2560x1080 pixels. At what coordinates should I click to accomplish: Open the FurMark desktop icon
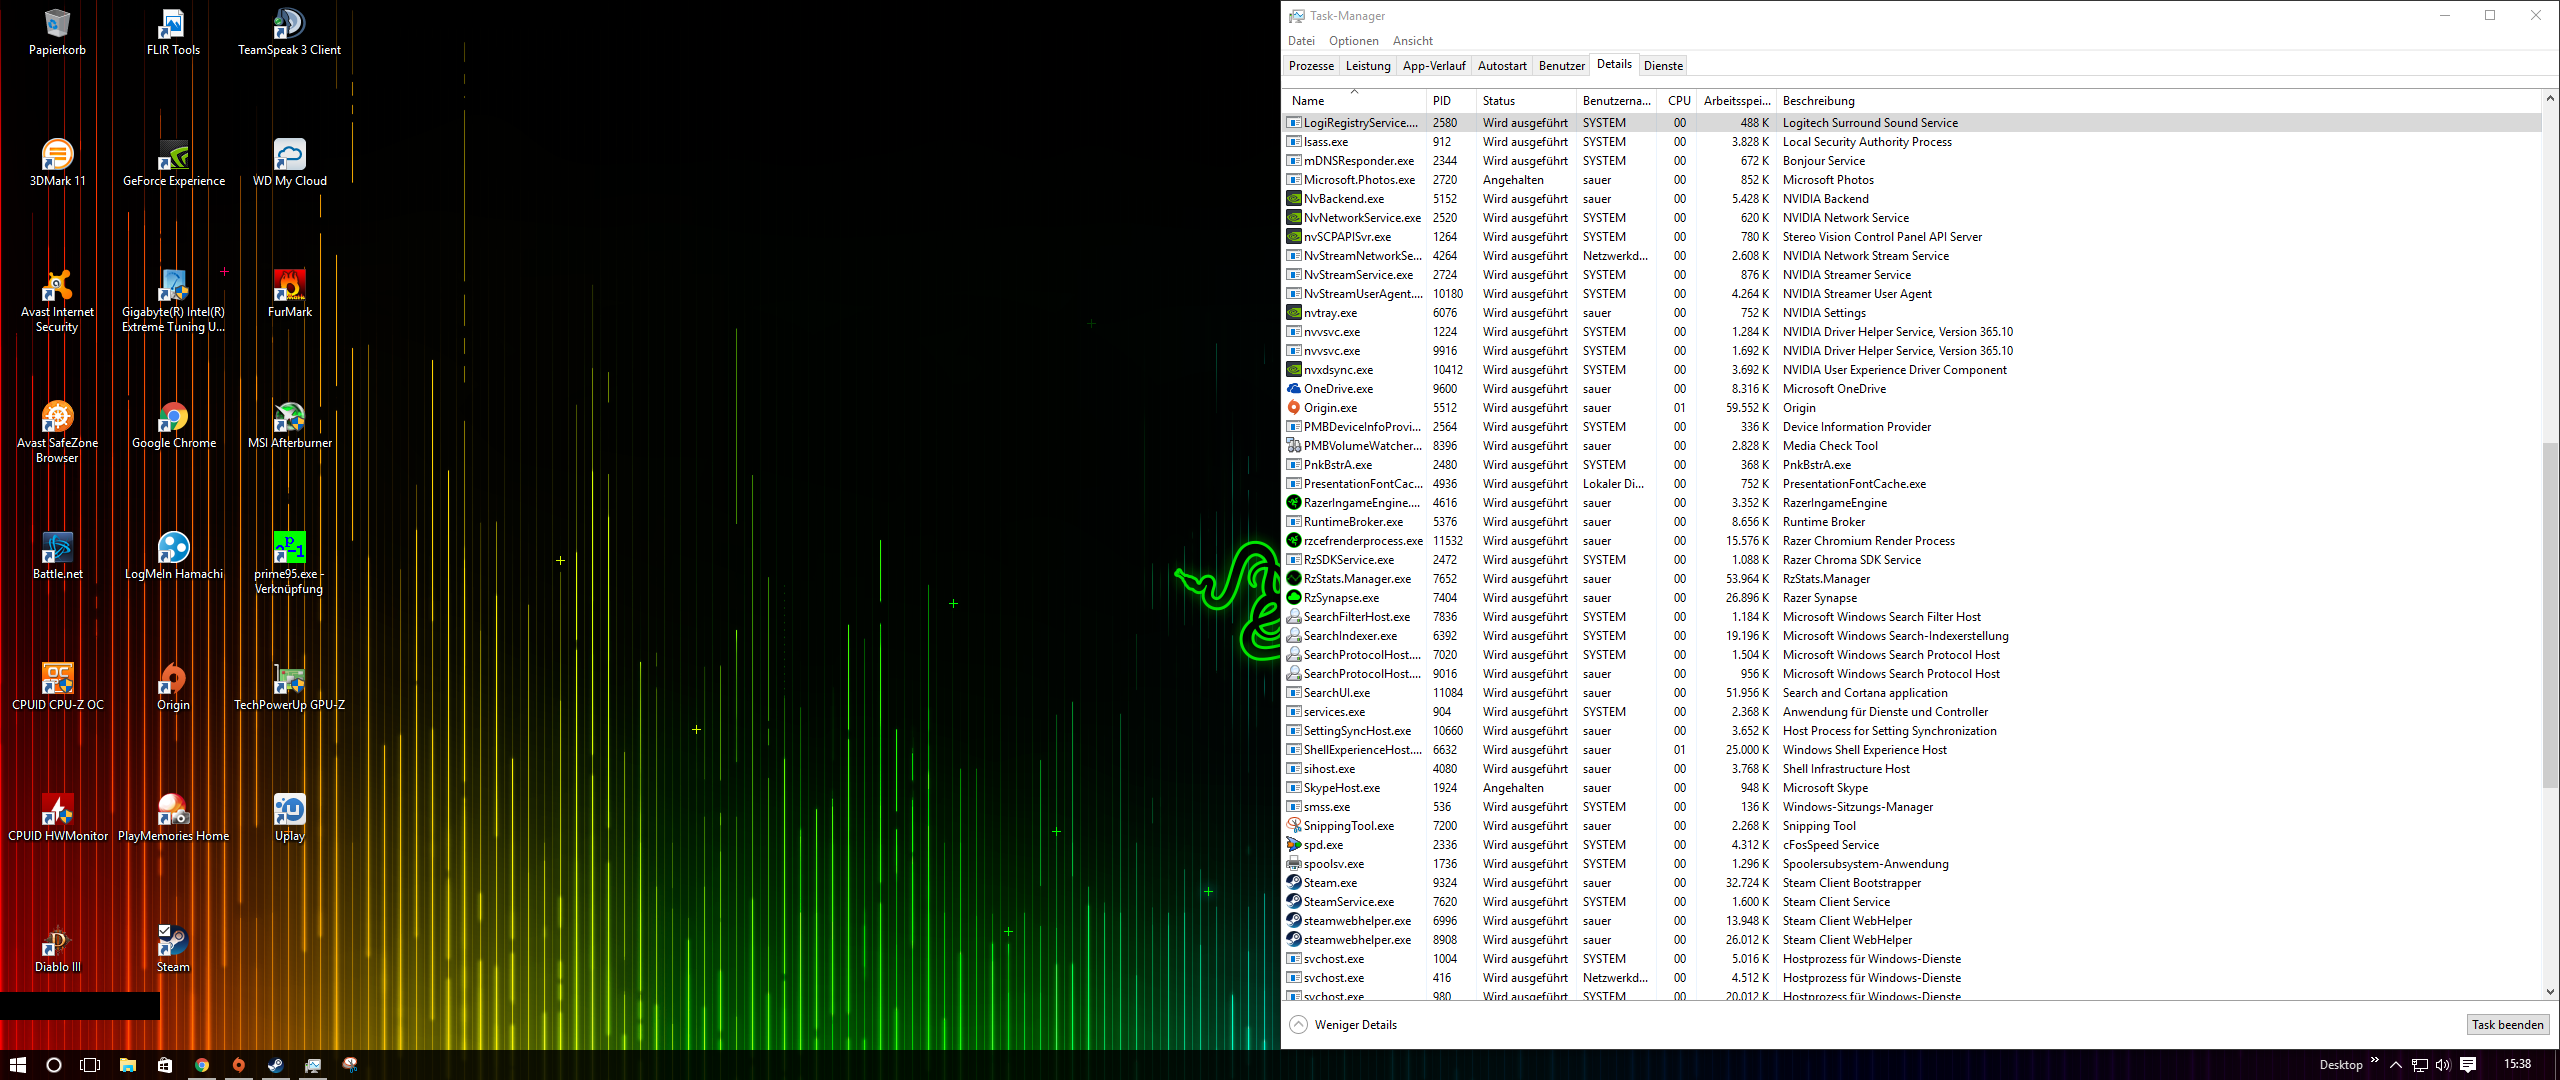(290, 288)
